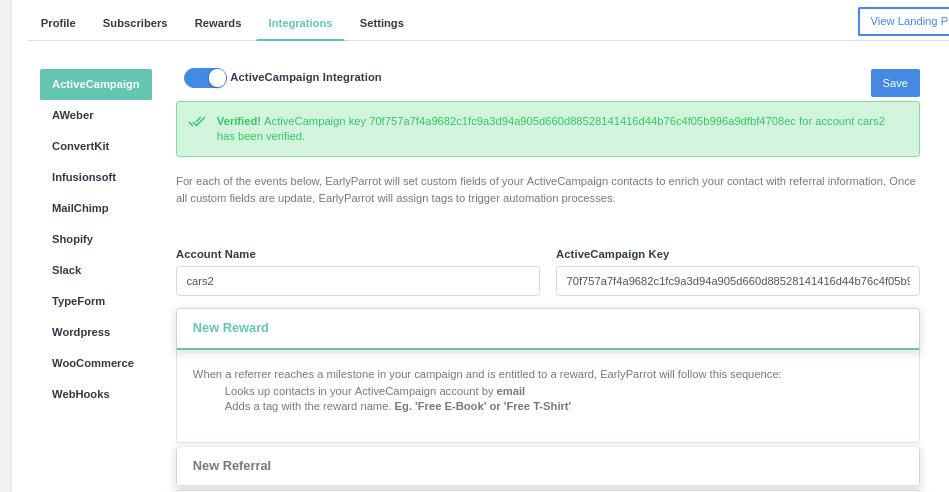Choose WooCommerce integration
Image resolution: width=949 pixels, height=492 pixels.
pyautogui.click(x=93, y=362)
